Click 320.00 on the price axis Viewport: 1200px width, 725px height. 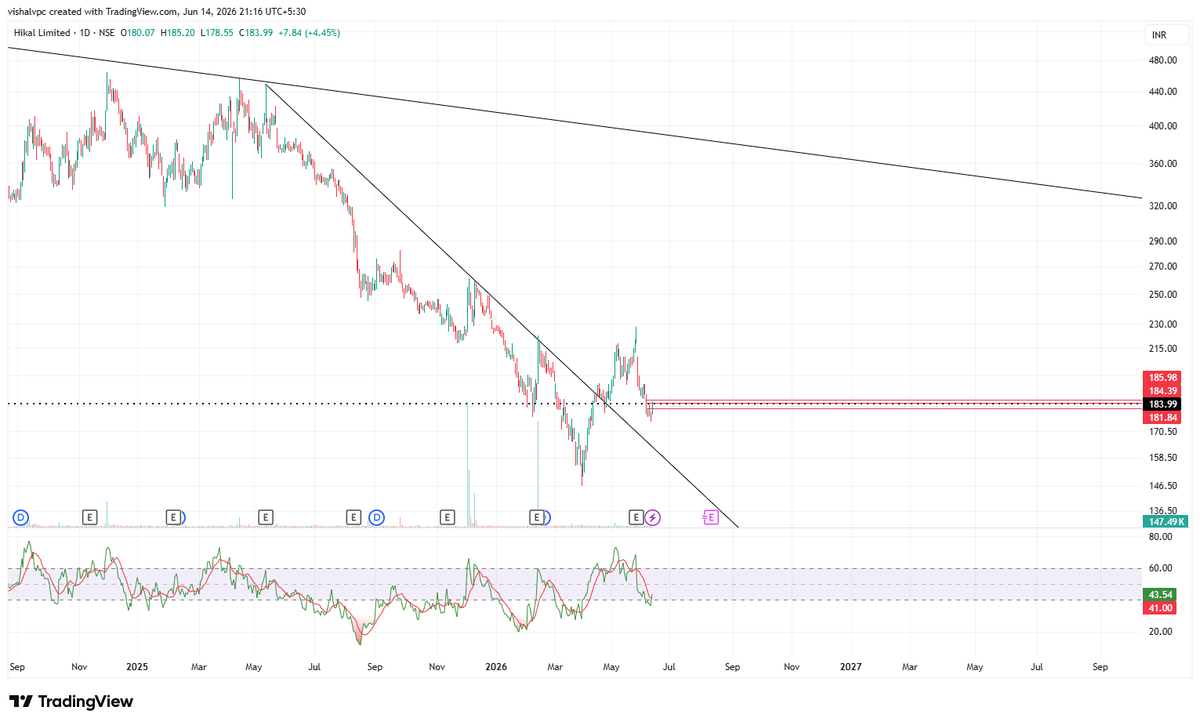pyautogui.click(x=1161, y=206)
